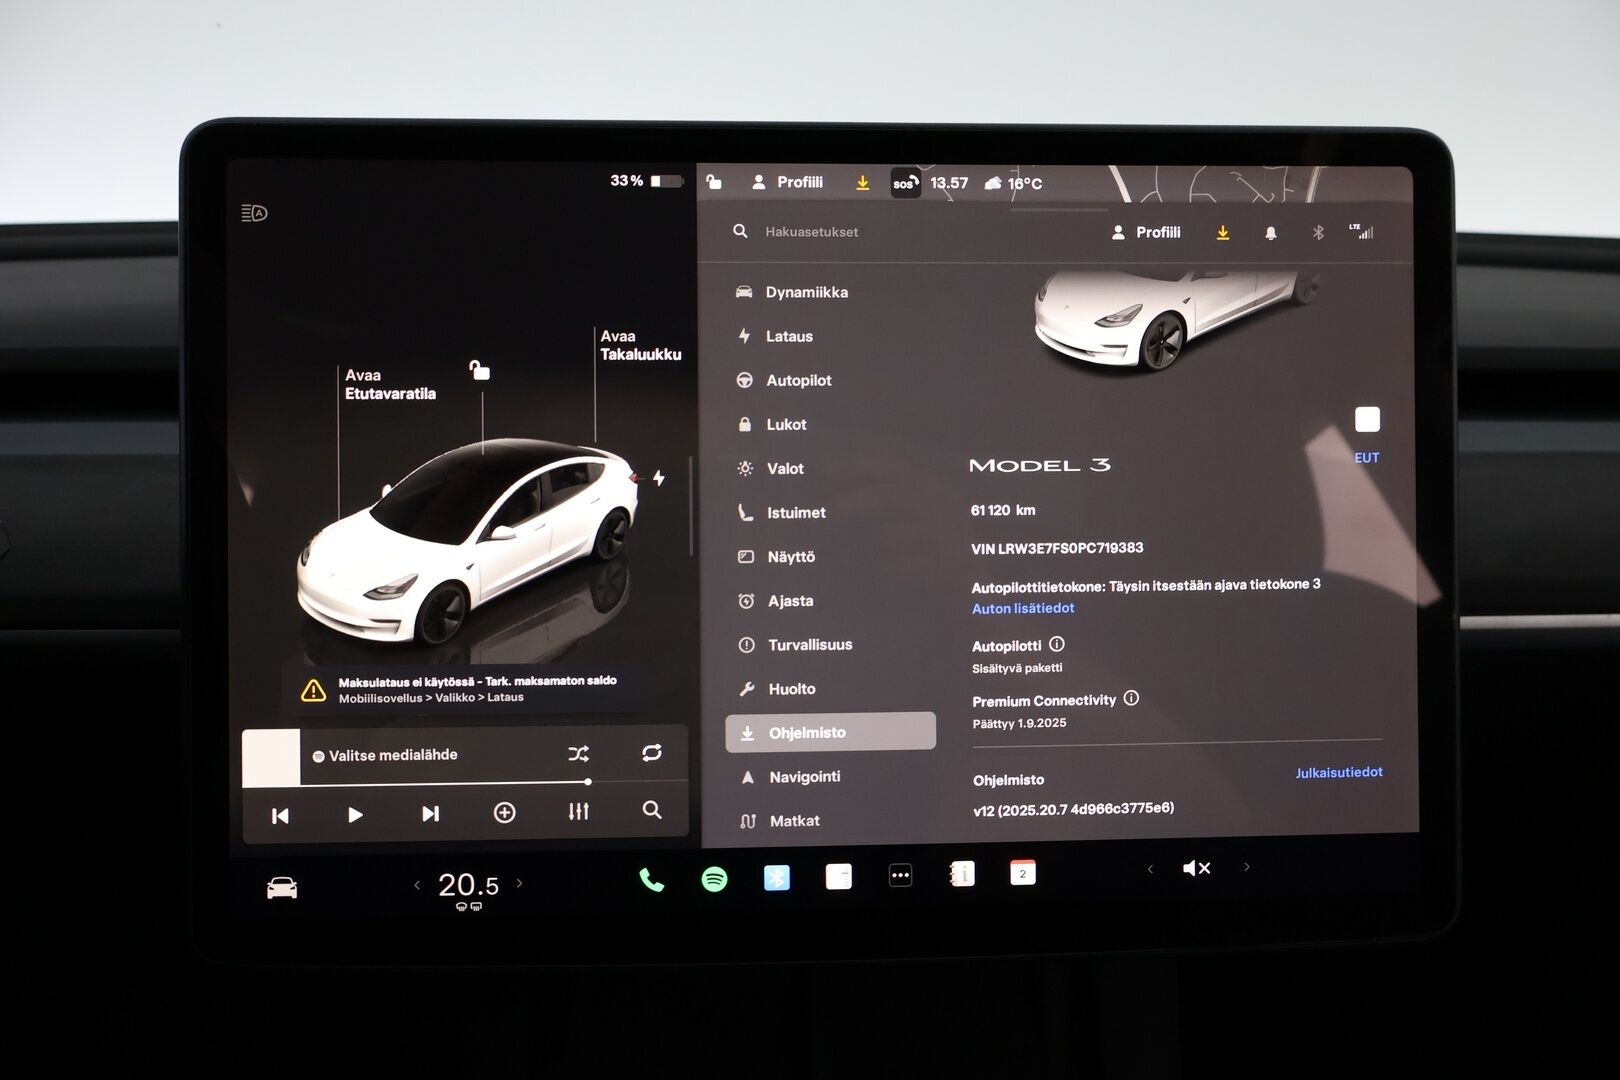Viewport: 1620px width, 1080px height.
Task: Open media search magnifier icon
Action: click(652, 810)
